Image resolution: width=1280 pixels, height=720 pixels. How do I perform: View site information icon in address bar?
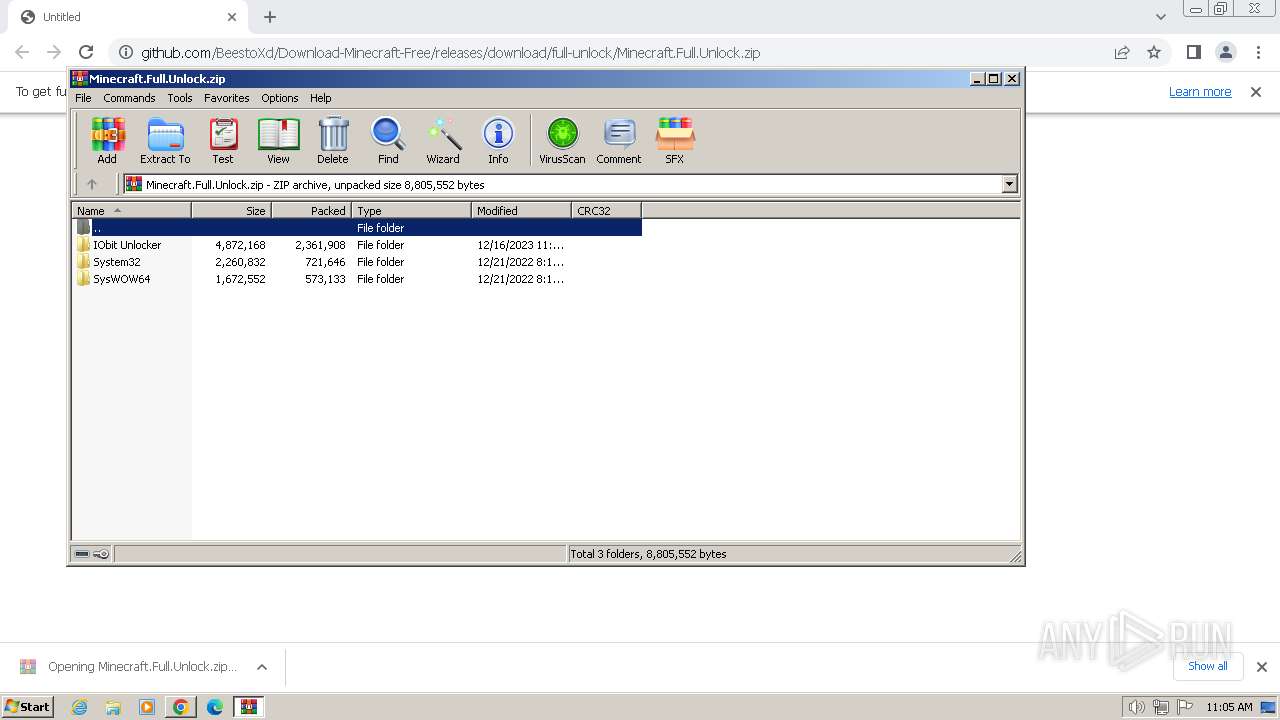[x=125, y=52]
